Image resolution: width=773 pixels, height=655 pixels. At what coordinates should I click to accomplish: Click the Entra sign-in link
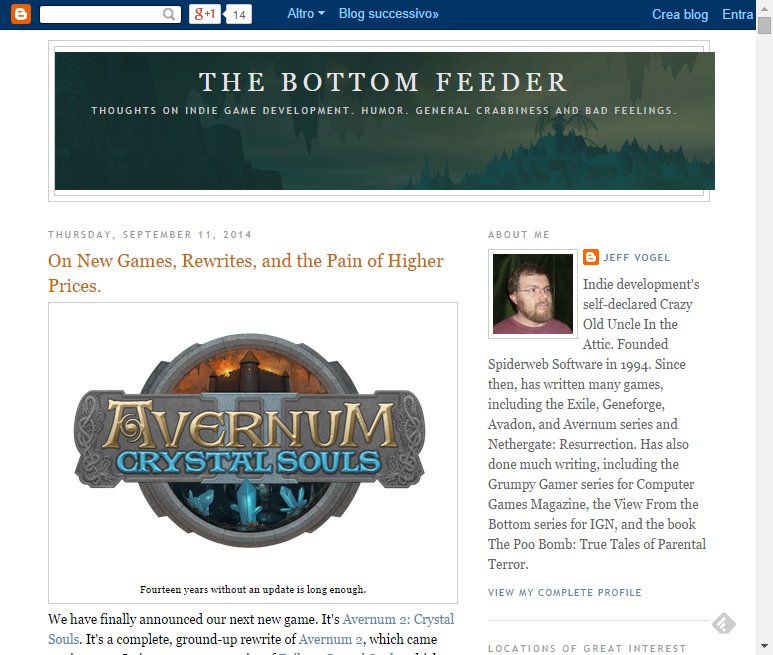click(x=738, y=14)
